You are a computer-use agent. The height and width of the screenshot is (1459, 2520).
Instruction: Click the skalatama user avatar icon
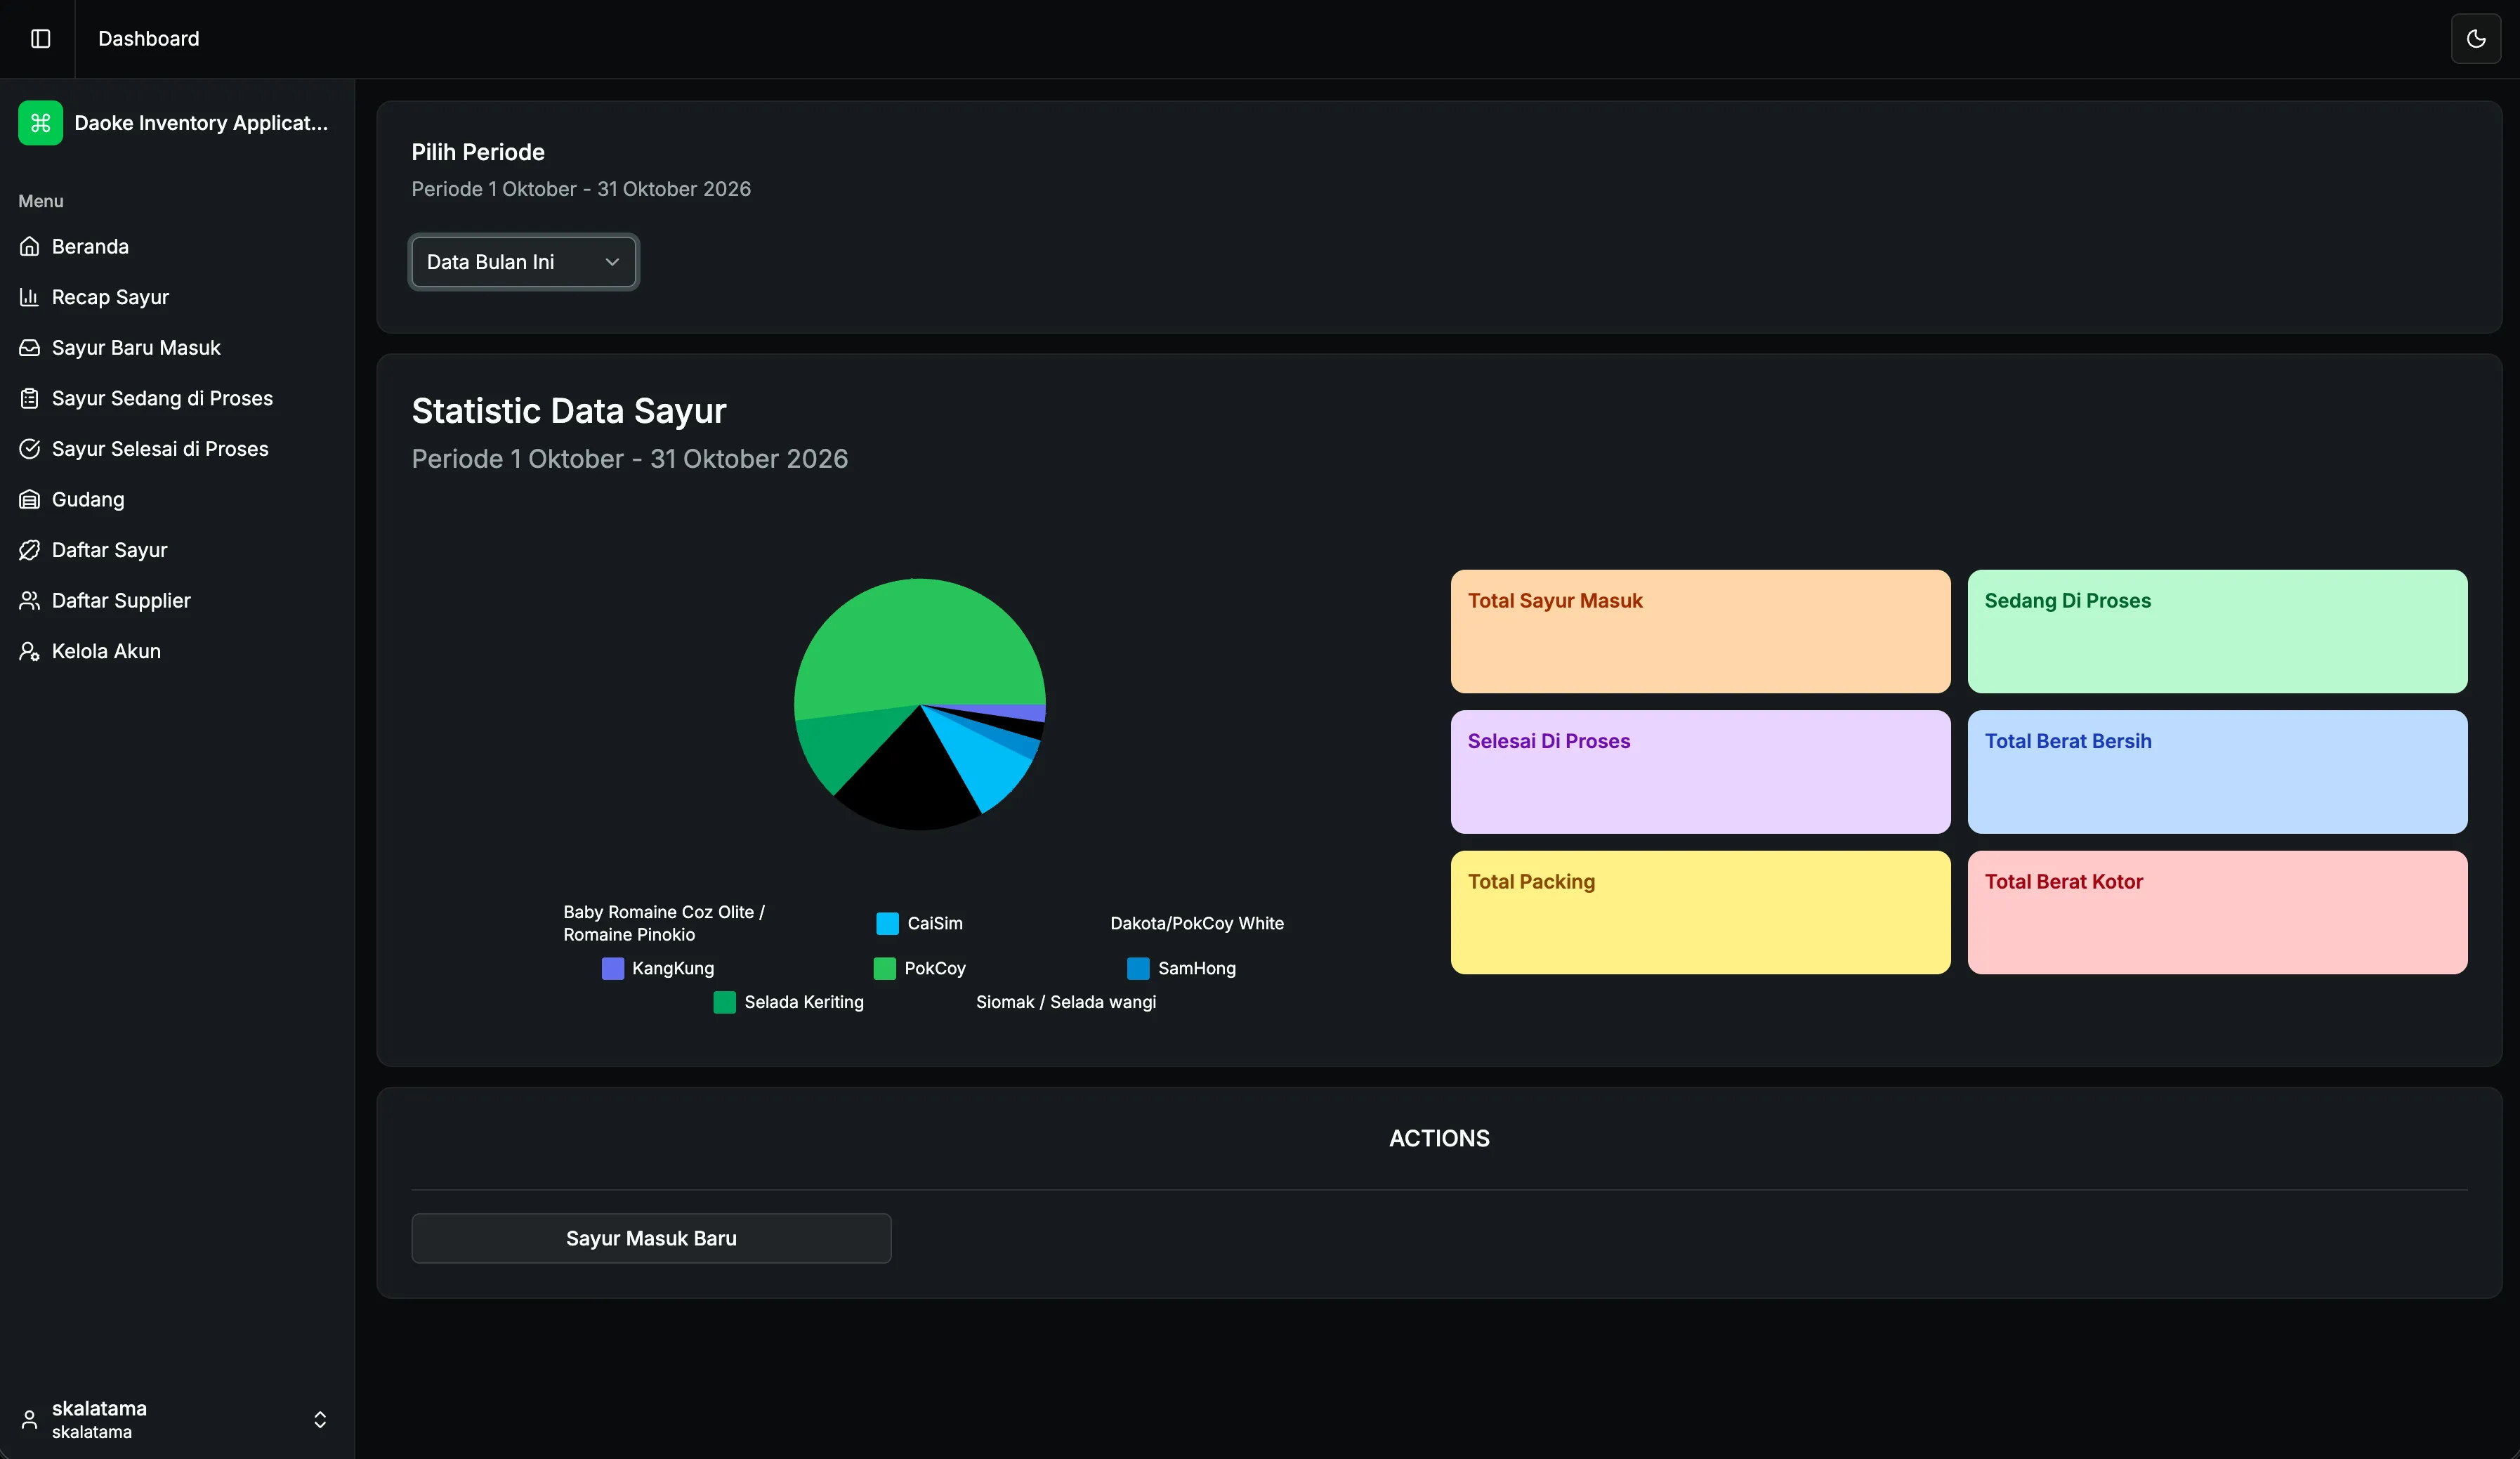(x=30, y=1420)
